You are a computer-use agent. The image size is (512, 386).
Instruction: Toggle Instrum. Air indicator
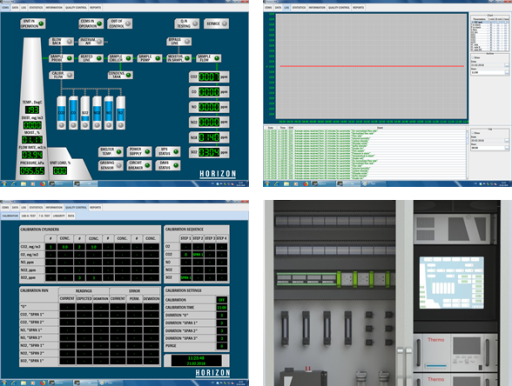click(91, 41)
